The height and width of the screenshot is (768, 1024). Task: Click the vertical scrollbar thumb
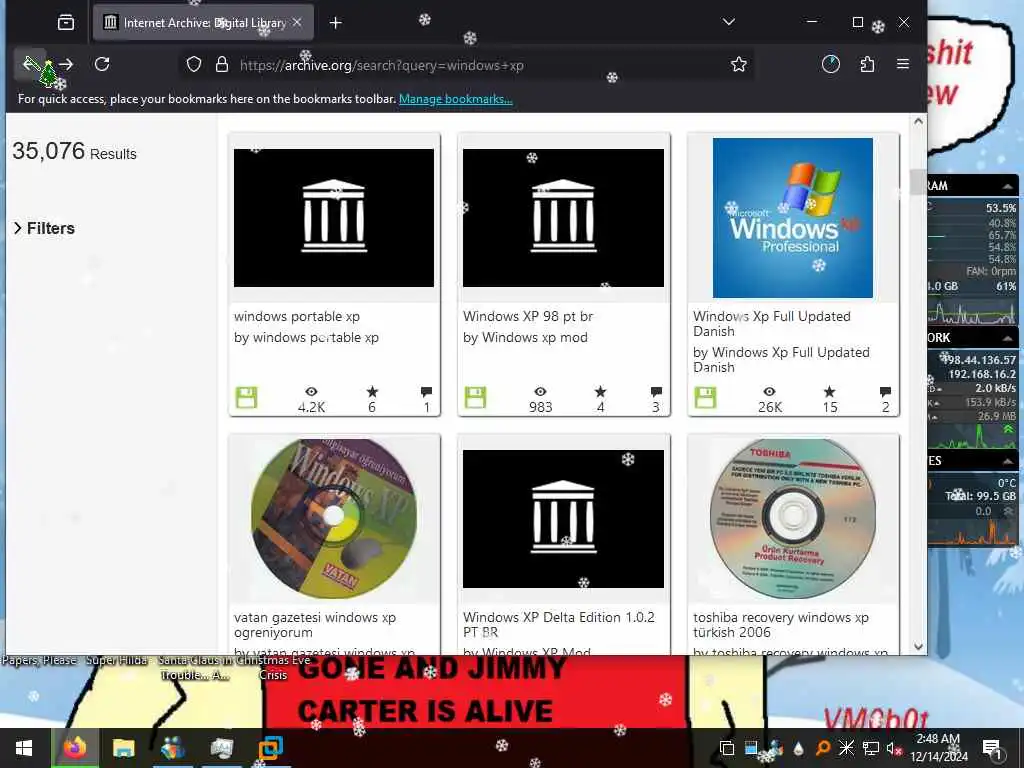coord(918,182)
